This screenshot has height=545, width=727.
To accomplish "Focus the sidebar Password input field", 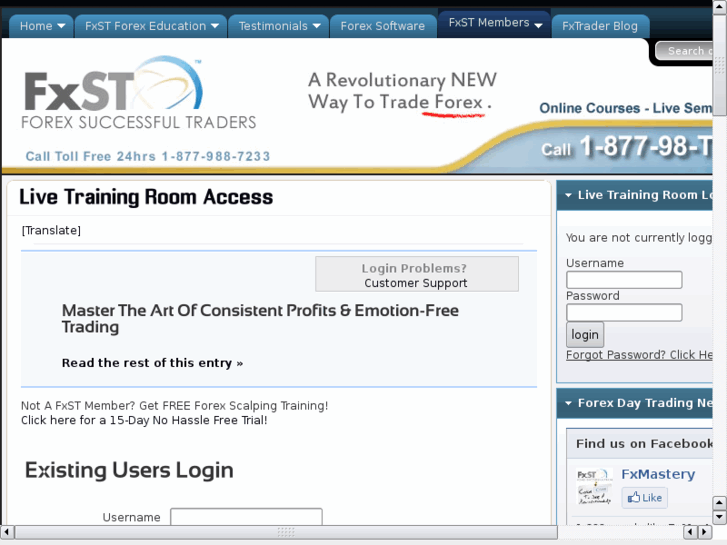I will (x=624, y=312).
